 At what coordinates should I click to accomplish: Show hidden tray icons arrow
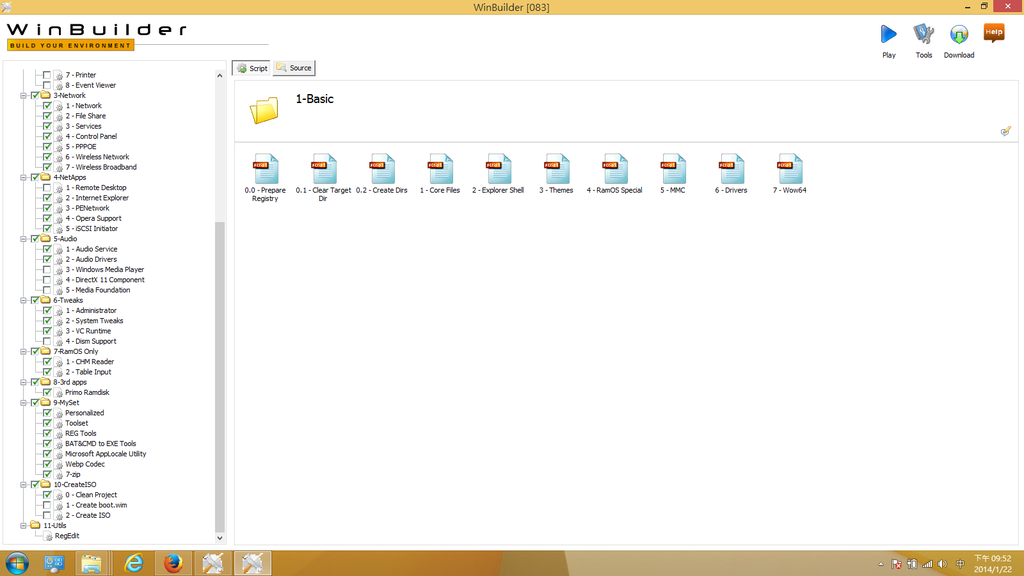tap(881, 564)
